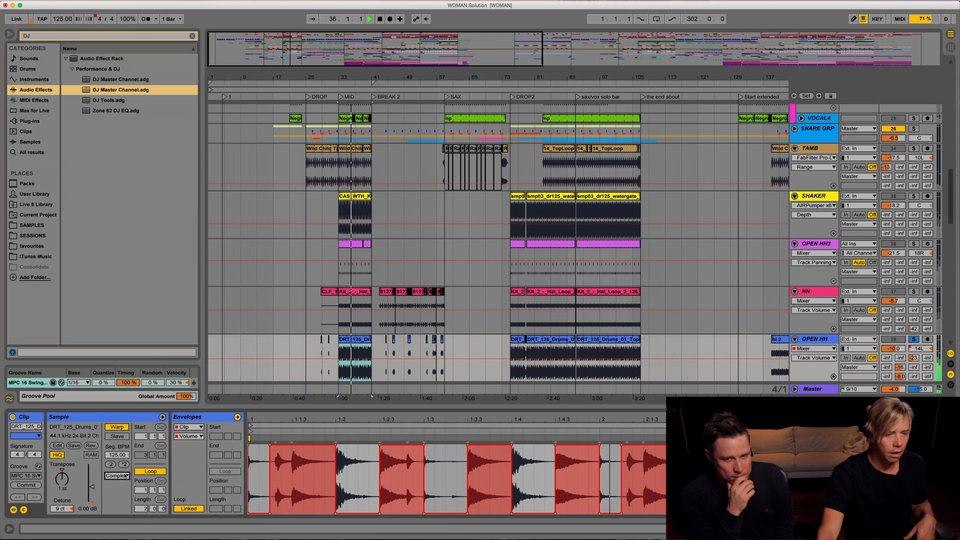
Task: Show All results in browser
Action: coord(31,152)
